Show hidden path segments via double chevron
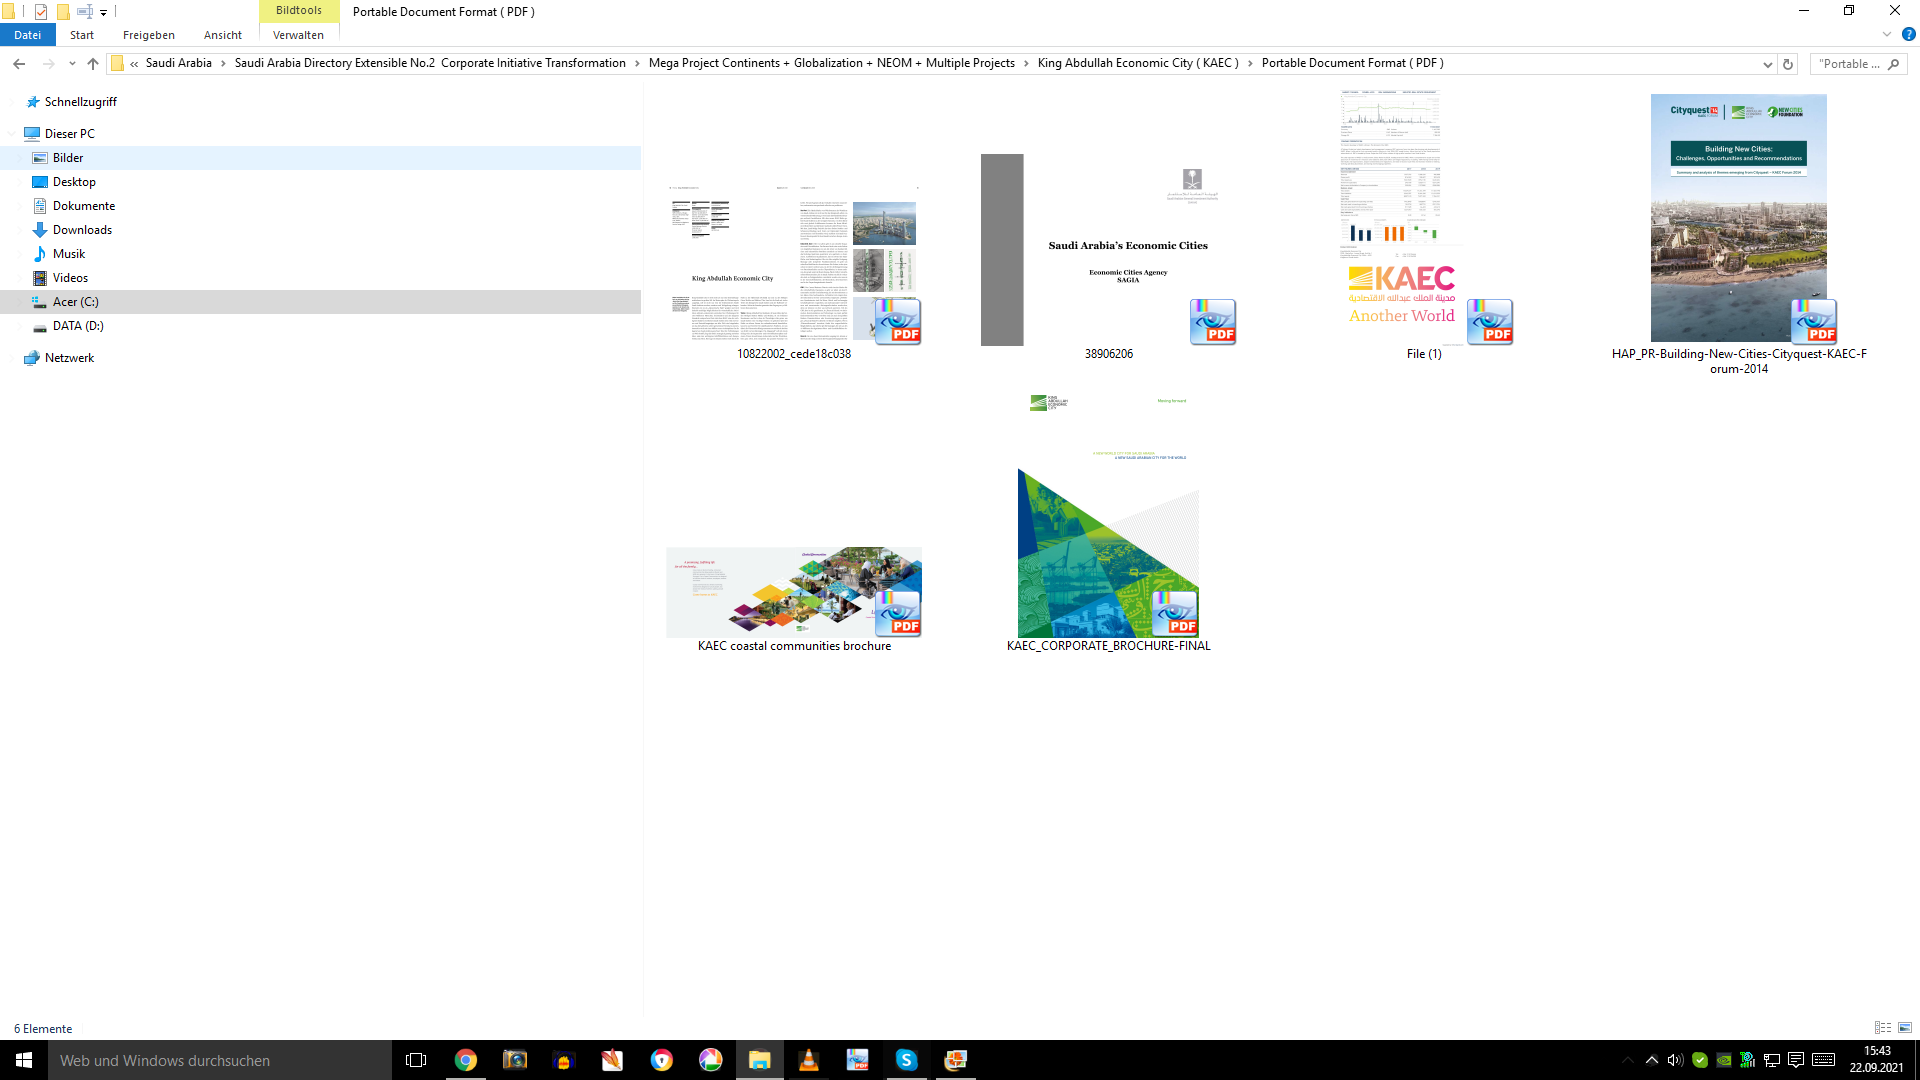 point(134,64)
